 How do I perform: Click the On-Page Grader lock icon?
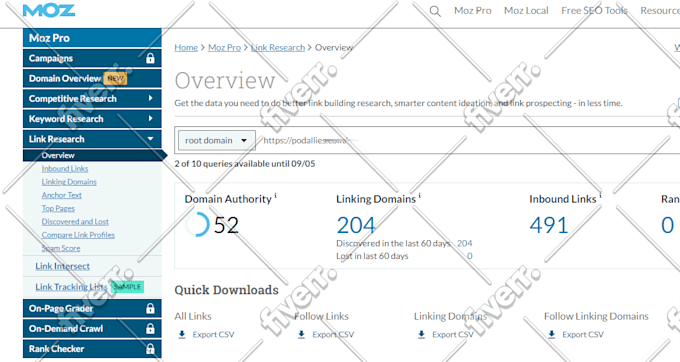click(x=150, y=308)
